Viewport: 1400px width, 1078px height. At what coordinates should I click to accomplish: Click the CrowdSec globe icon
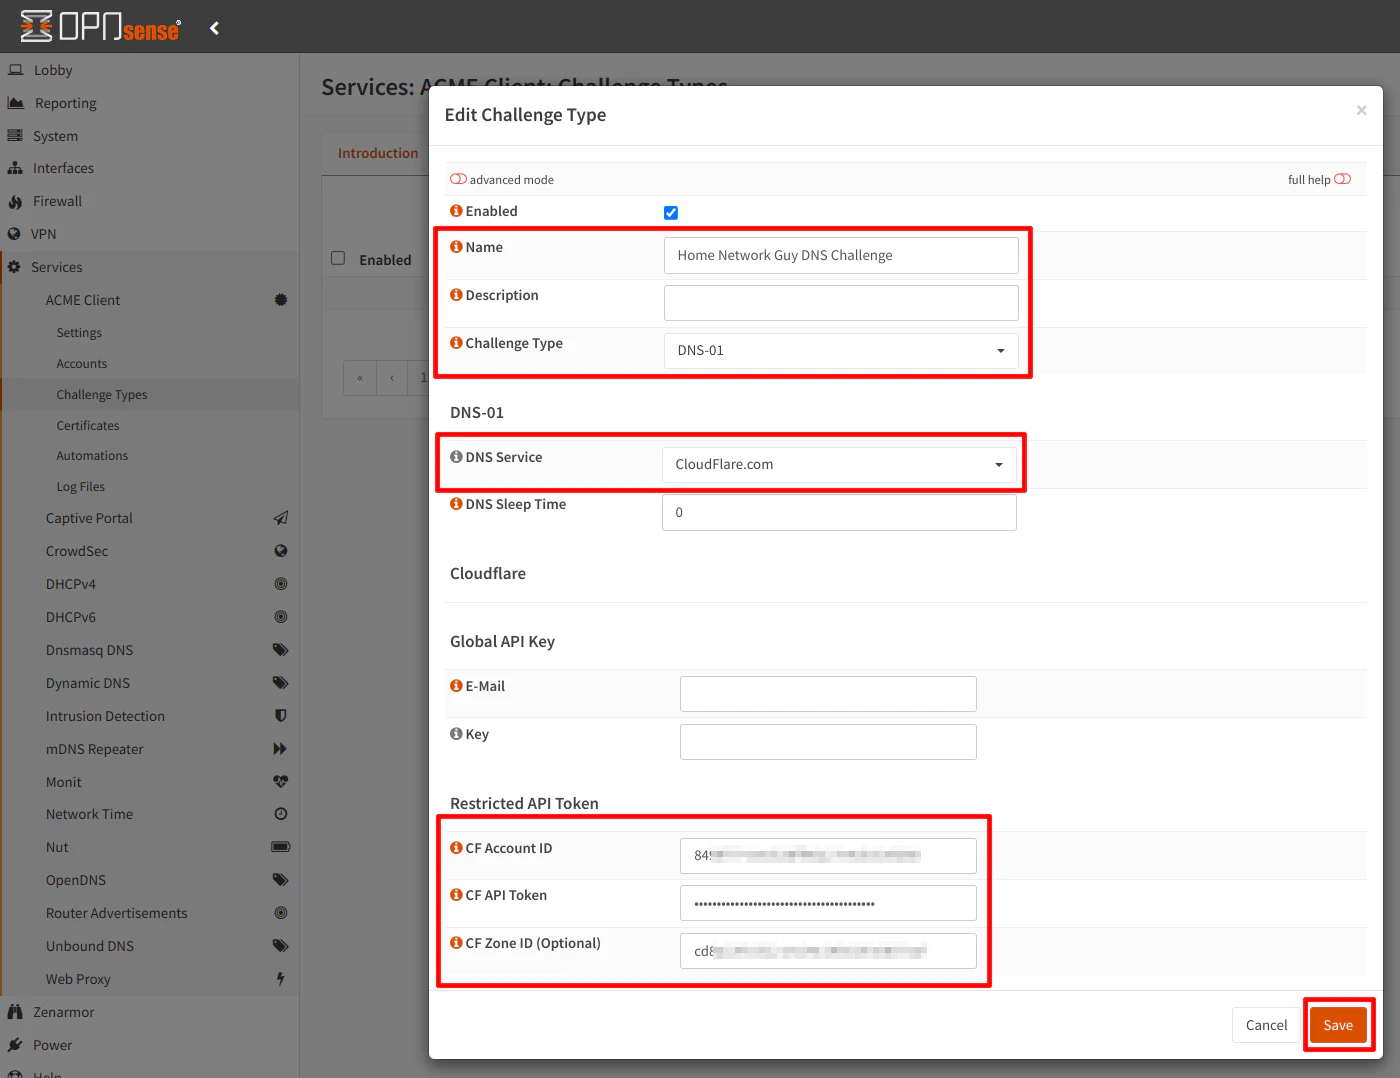tap(281, 551)
